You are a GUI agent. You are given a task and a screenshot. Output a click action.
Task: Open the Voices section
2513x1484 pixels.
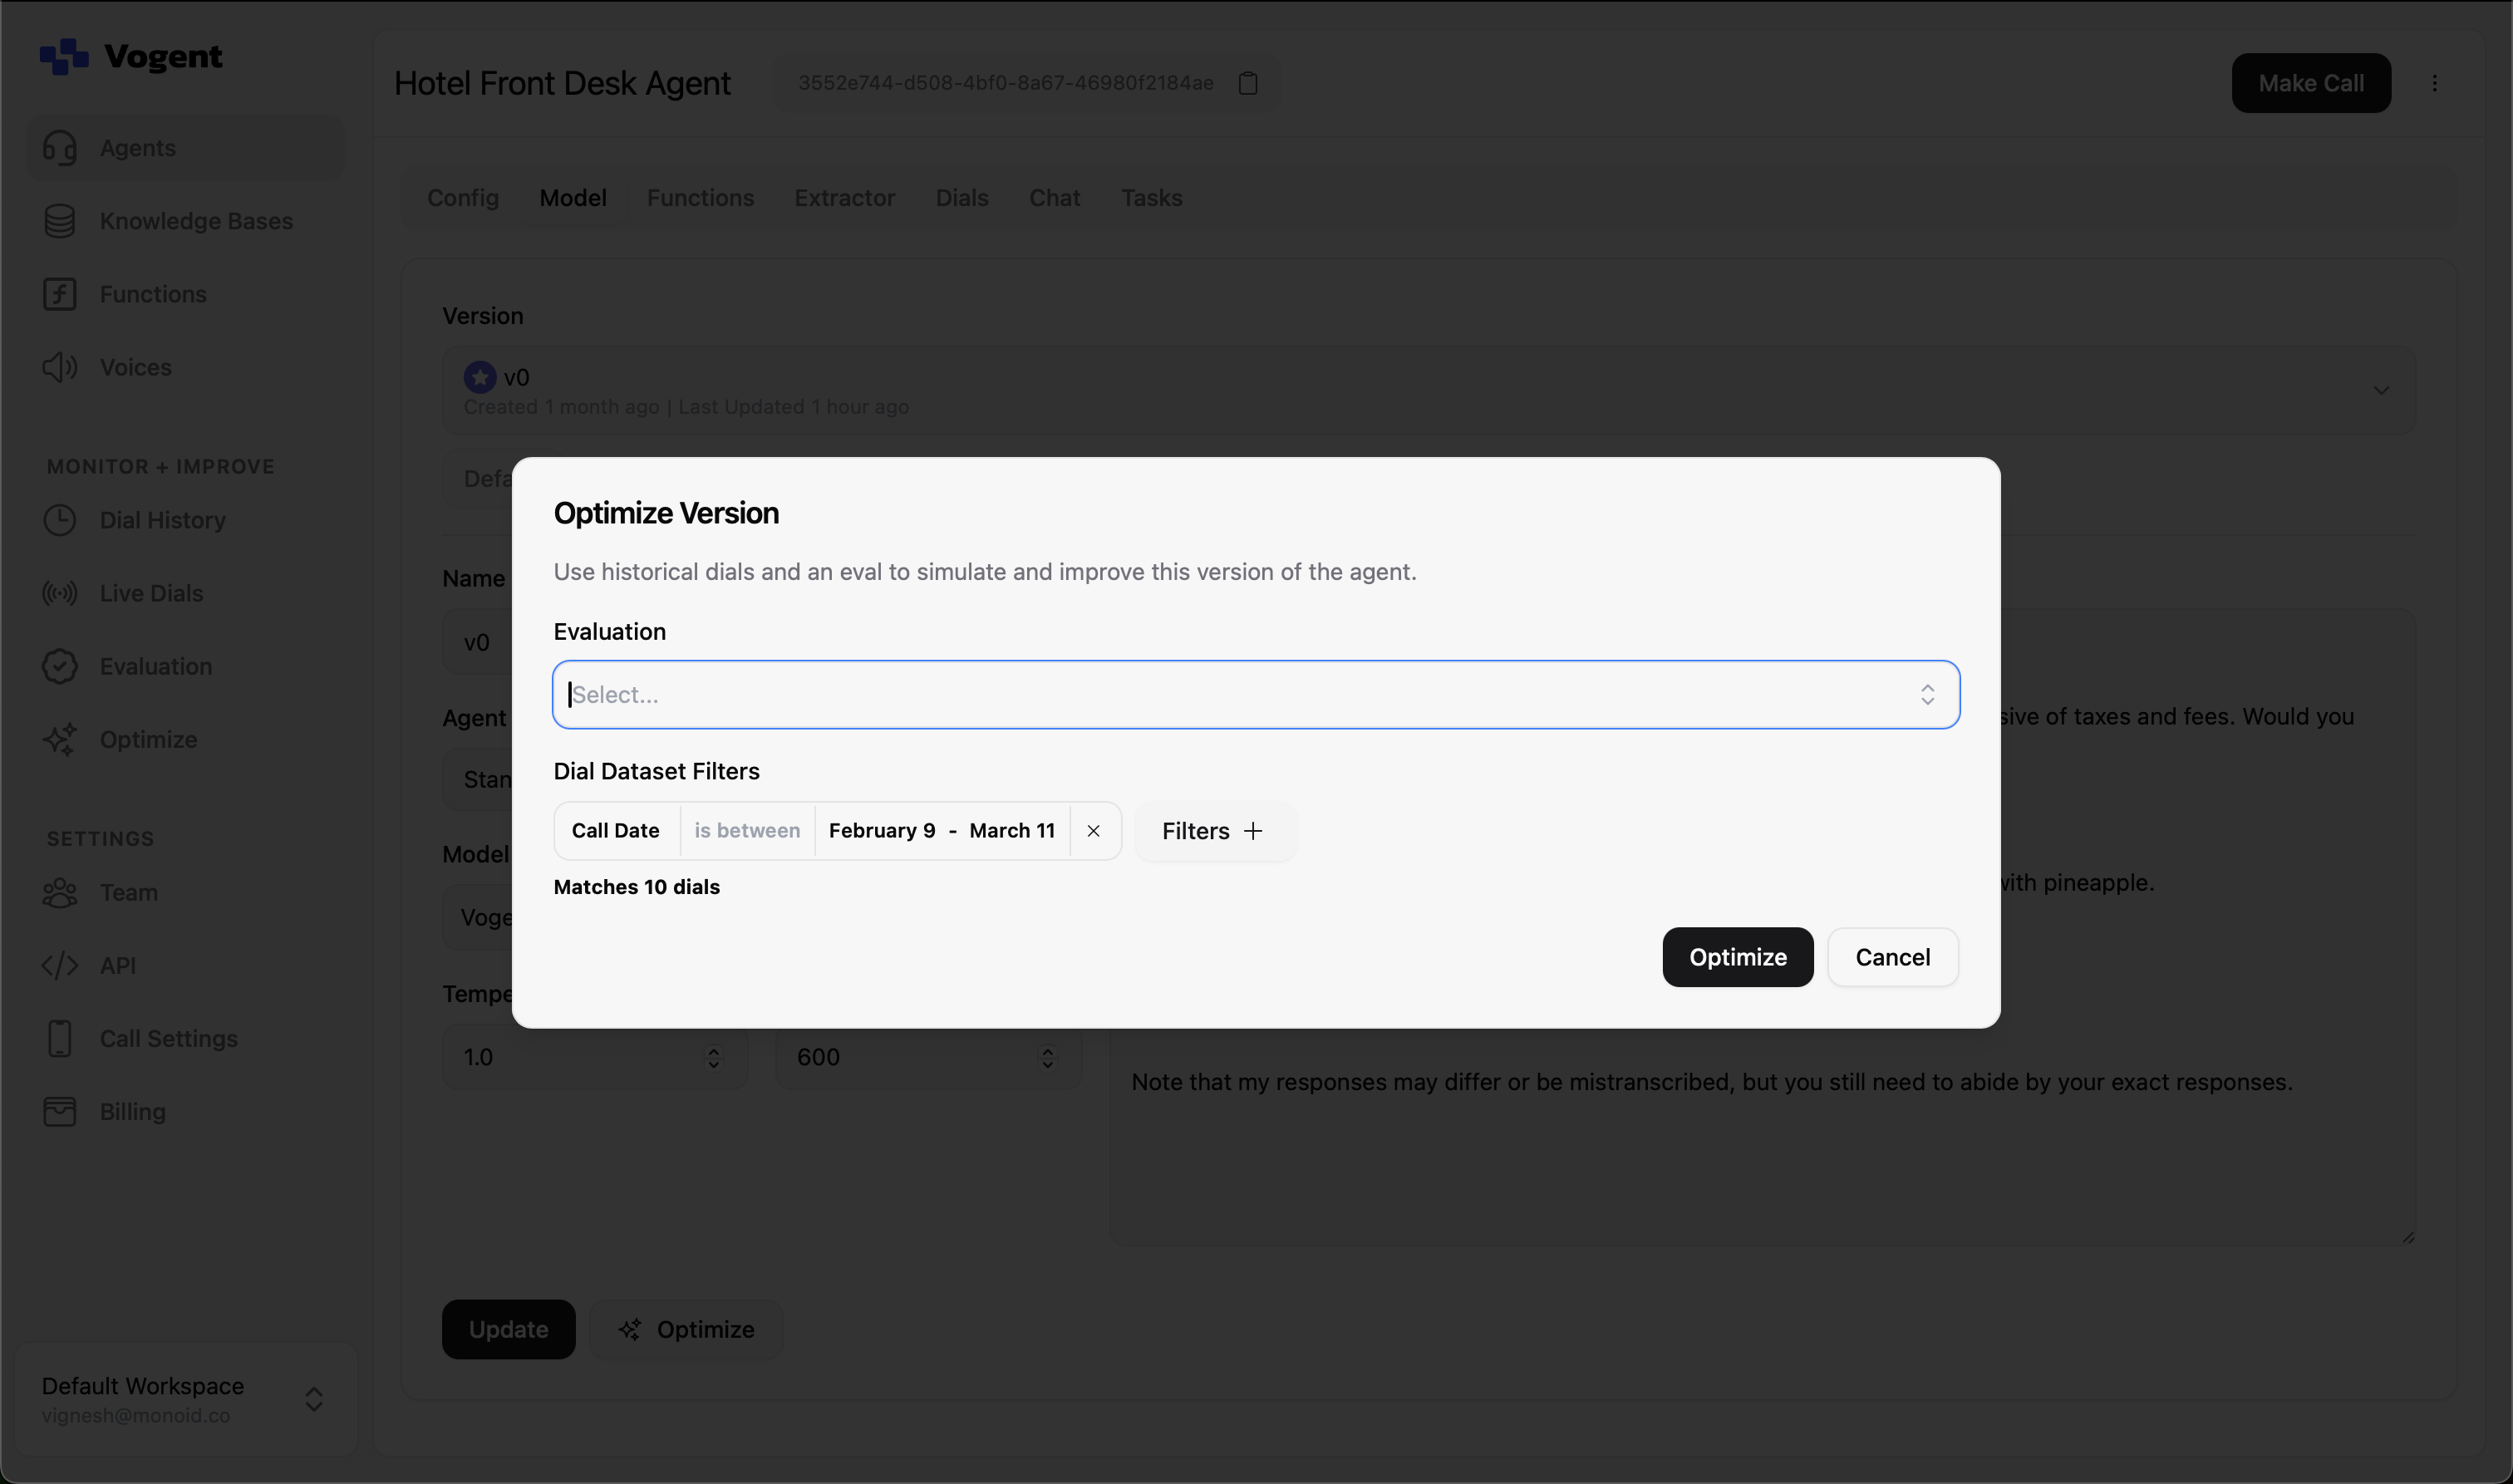point(135,367)
